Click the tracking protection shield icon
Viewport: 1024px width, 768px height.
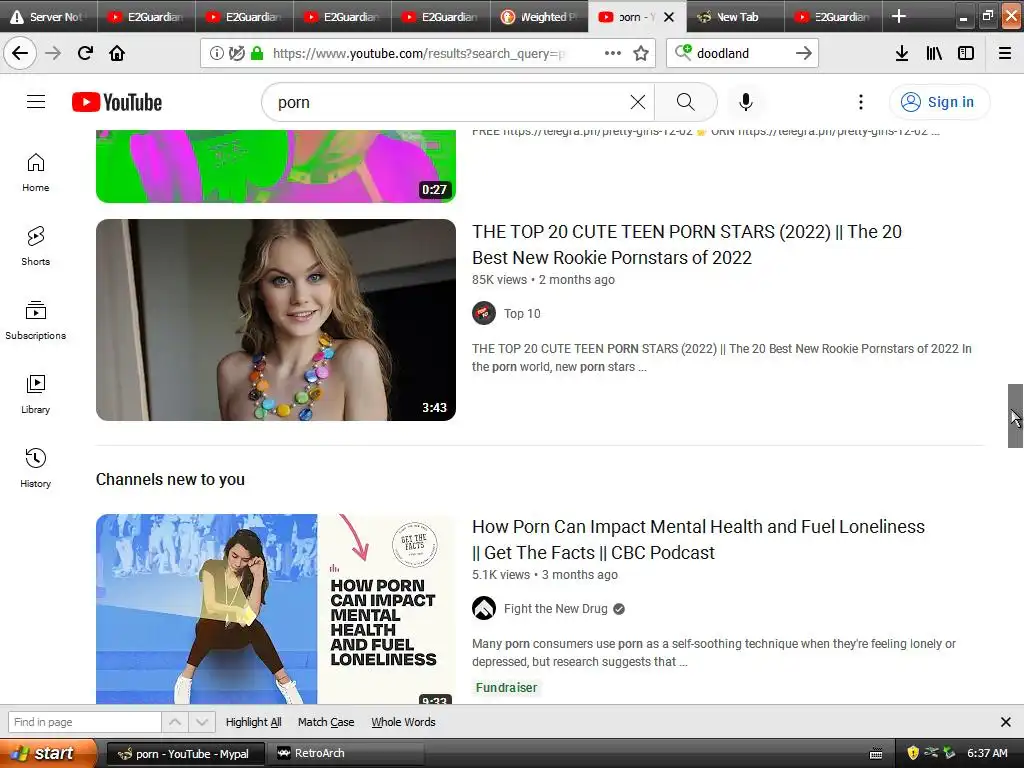pos(236,54)
